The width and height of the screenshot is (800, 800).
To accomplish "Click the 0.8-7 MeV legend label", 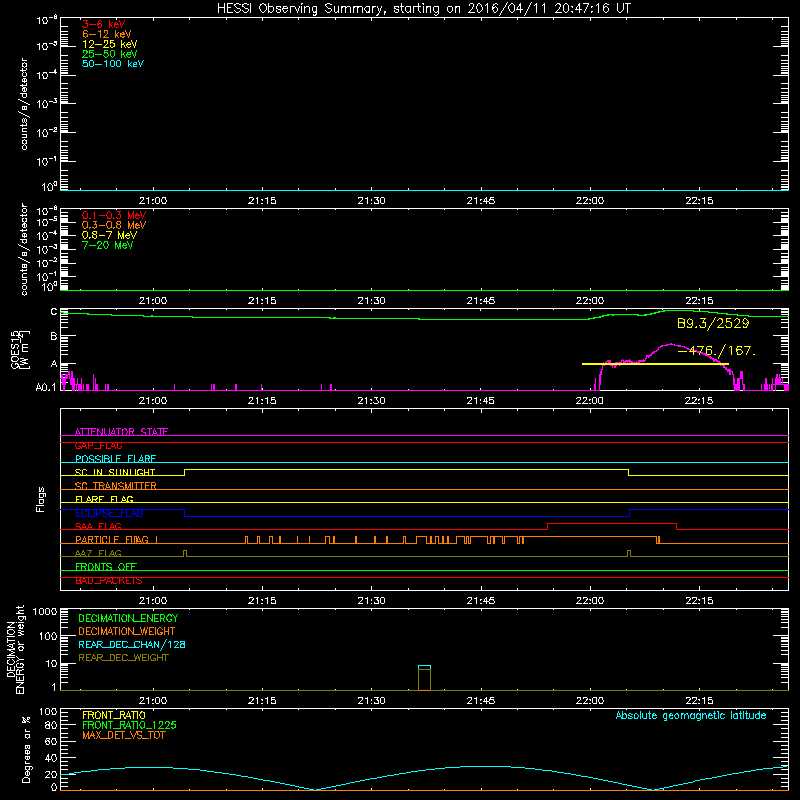I will [109, 235].
